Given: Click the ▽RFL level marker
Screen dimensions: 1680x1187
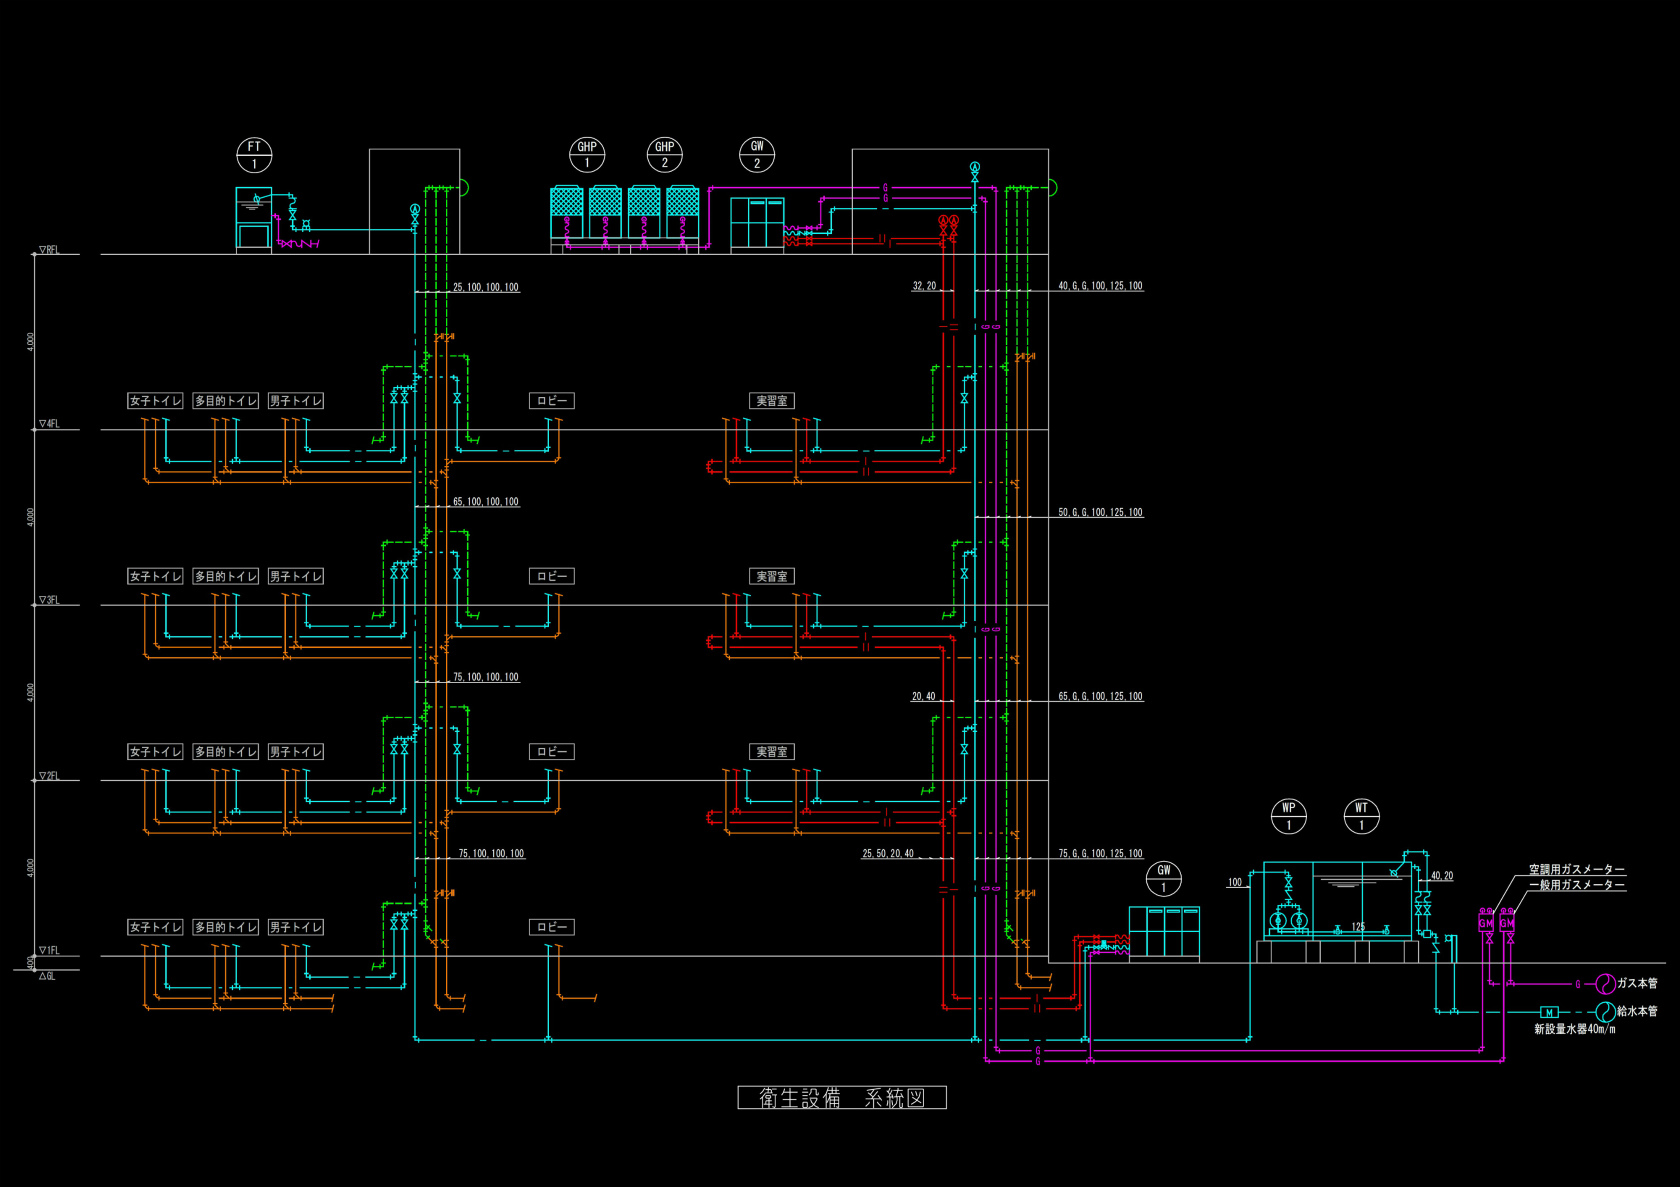Looking at the screenshot, I should tap(49, 250).
